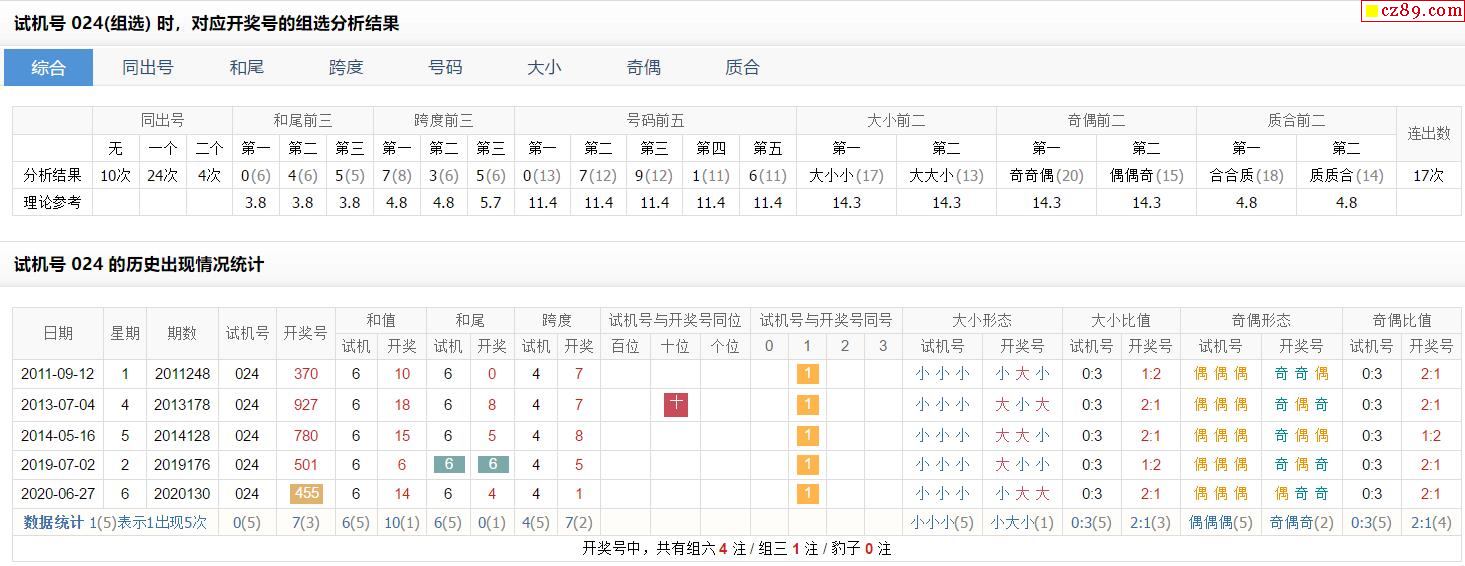Click date 2013-07-04
The width and height of the screenshot is (1465, 566).
point(58,405)
